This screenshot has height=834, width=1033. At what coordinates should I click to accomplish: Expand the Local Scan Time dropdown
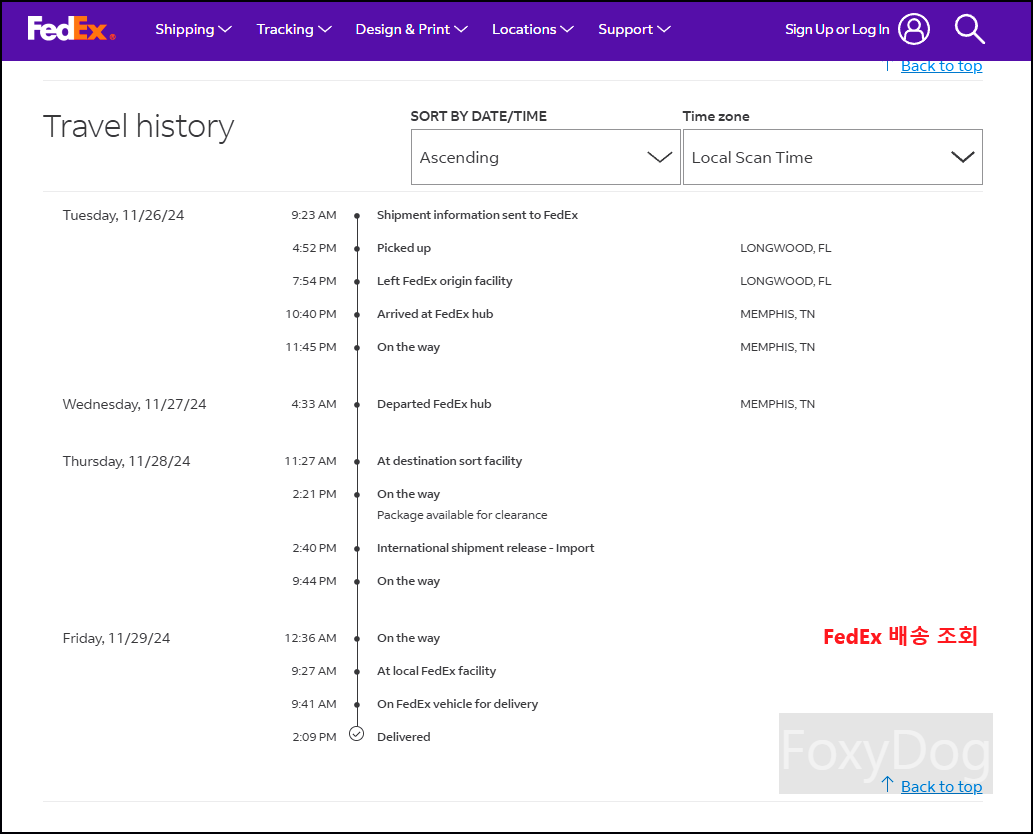[x=833, y=157]
